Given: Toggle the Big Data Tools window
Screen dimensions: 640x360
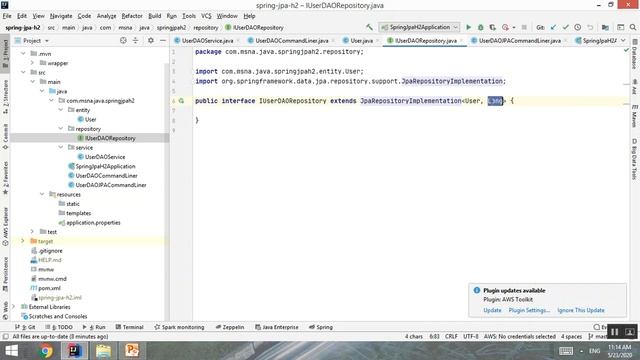Looking at the screenshot, I should [x=635, y=159].
